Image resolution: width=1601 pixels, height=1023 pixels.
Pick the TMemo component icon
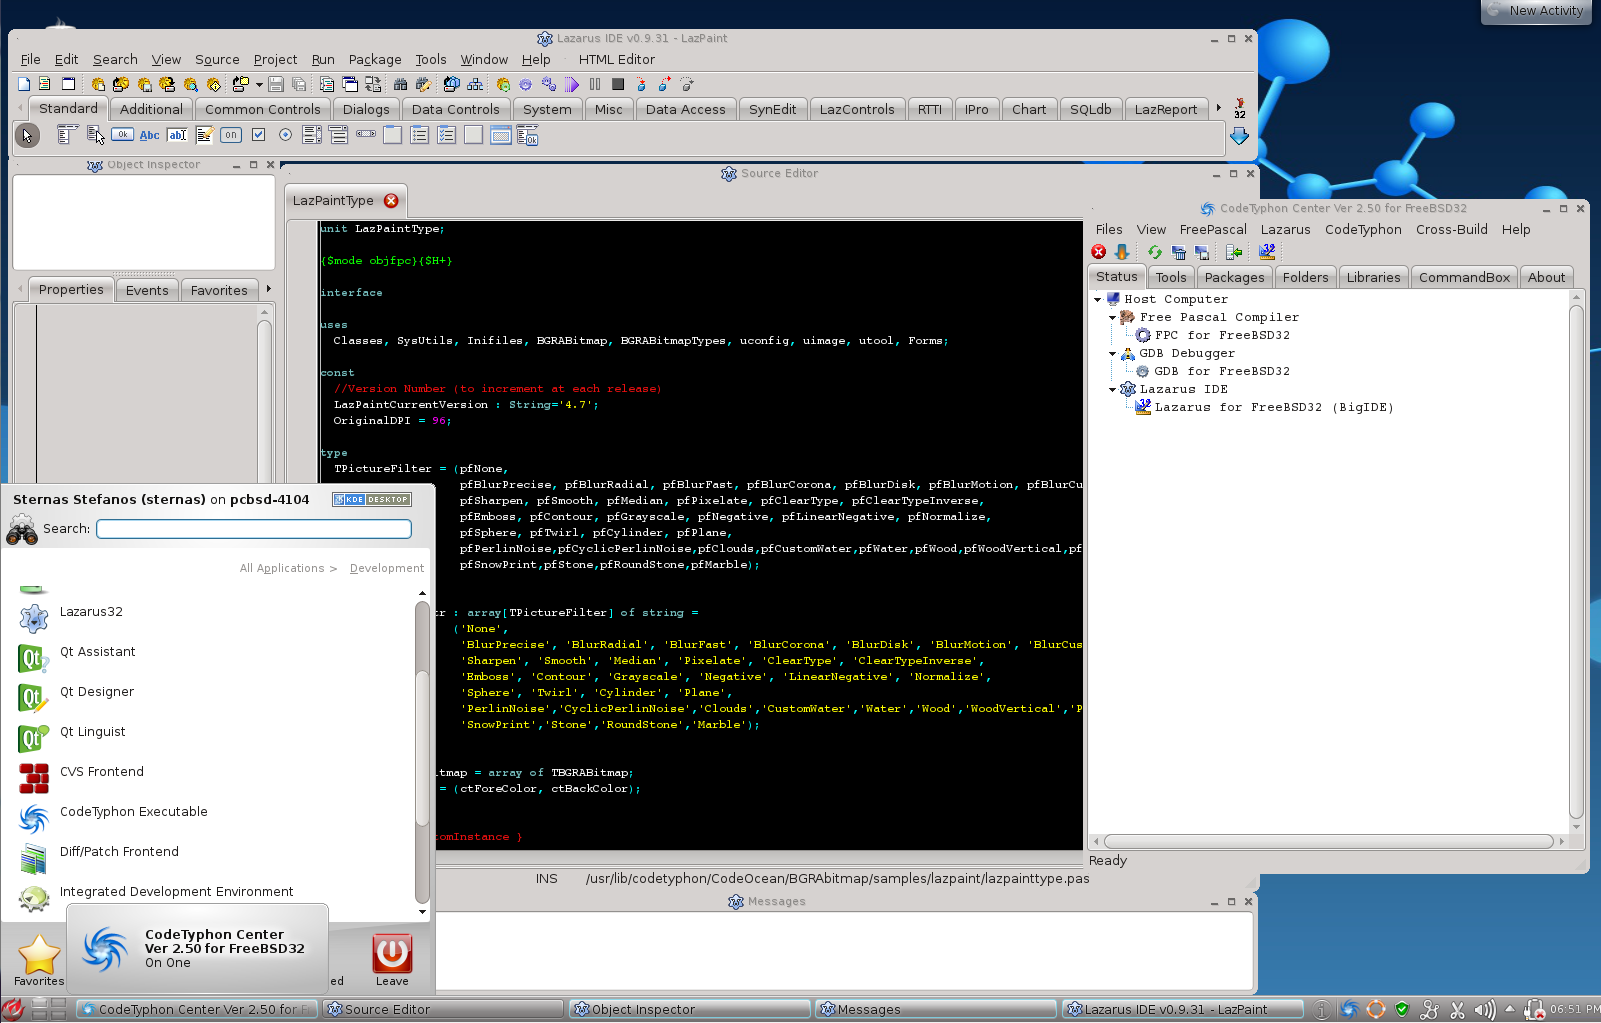(x=204, y=135)
